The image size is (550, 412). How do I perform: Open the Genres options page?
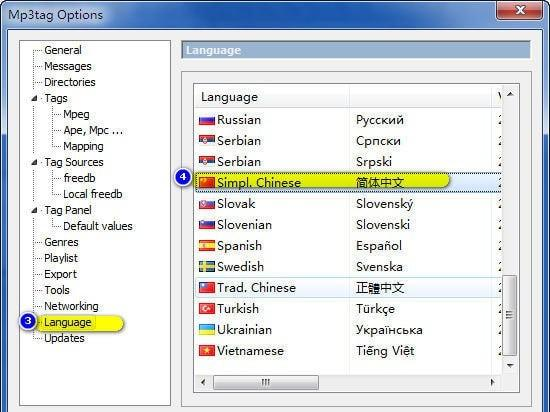[61, 242]
